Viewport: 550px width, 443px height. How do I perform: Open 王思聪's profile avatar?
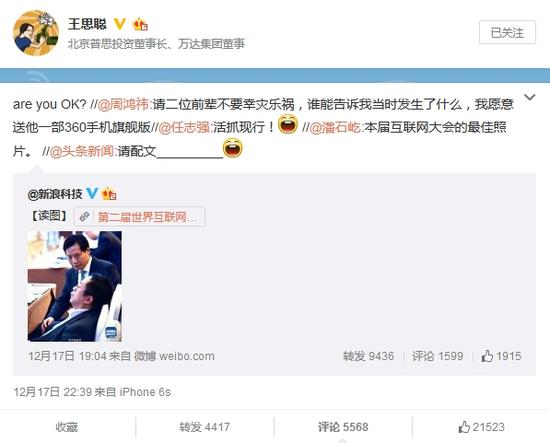(x=36, y=33)
